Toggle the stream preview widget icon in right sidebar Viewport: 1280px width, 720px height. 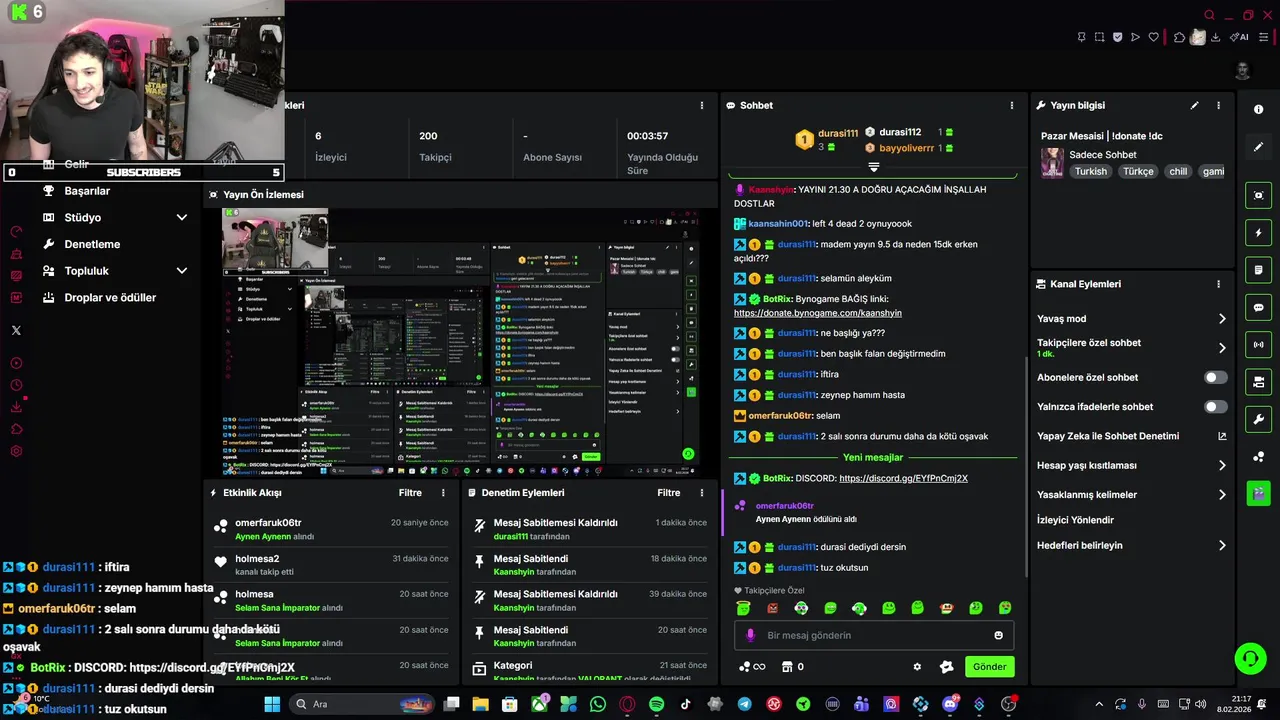[1258, 196]
